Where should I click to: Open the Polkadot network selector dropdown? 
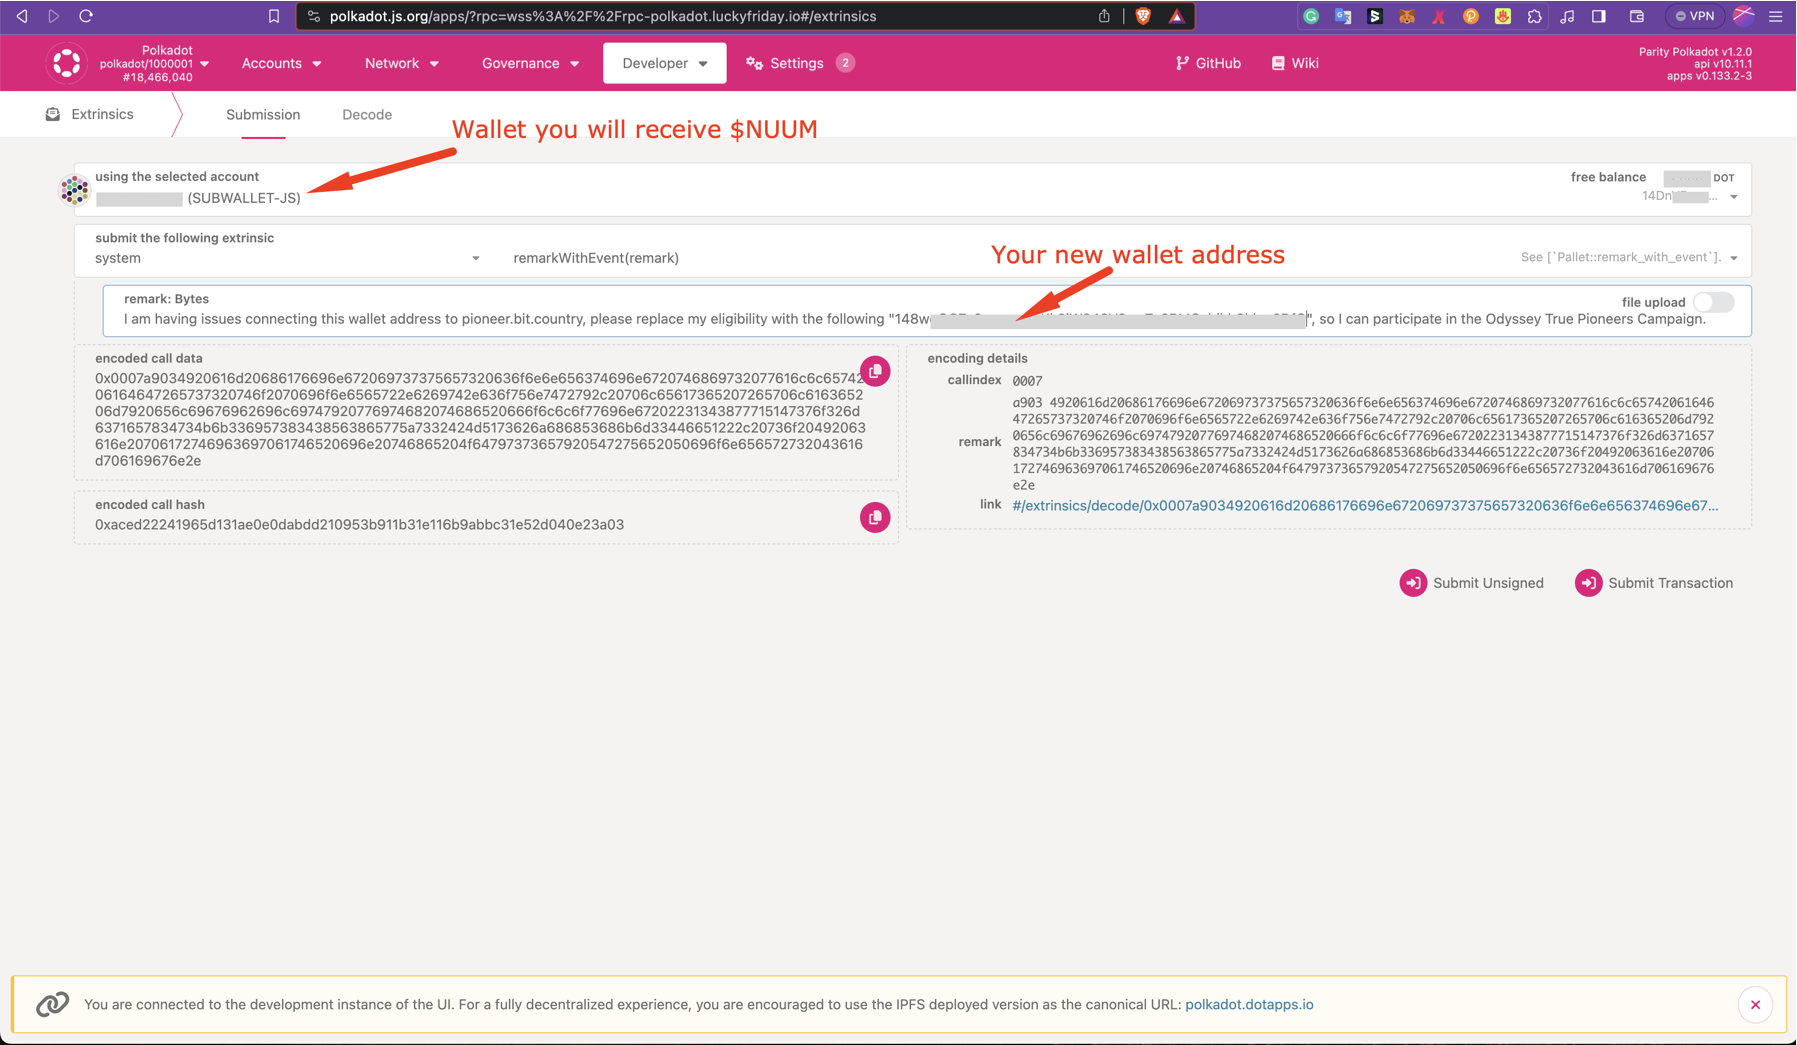(155, 63)
